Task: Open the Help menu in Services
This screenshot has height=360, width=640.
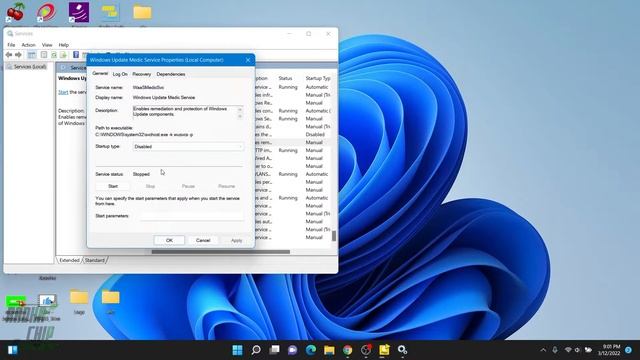Action: (x=63, y=45)
